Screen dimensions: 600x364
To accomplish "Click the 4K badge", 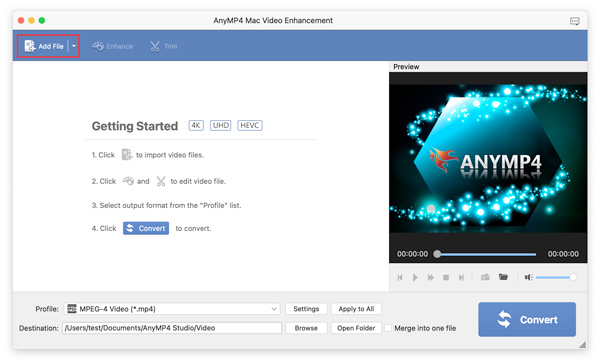I will pyautogui.click(x=196, y=125).
